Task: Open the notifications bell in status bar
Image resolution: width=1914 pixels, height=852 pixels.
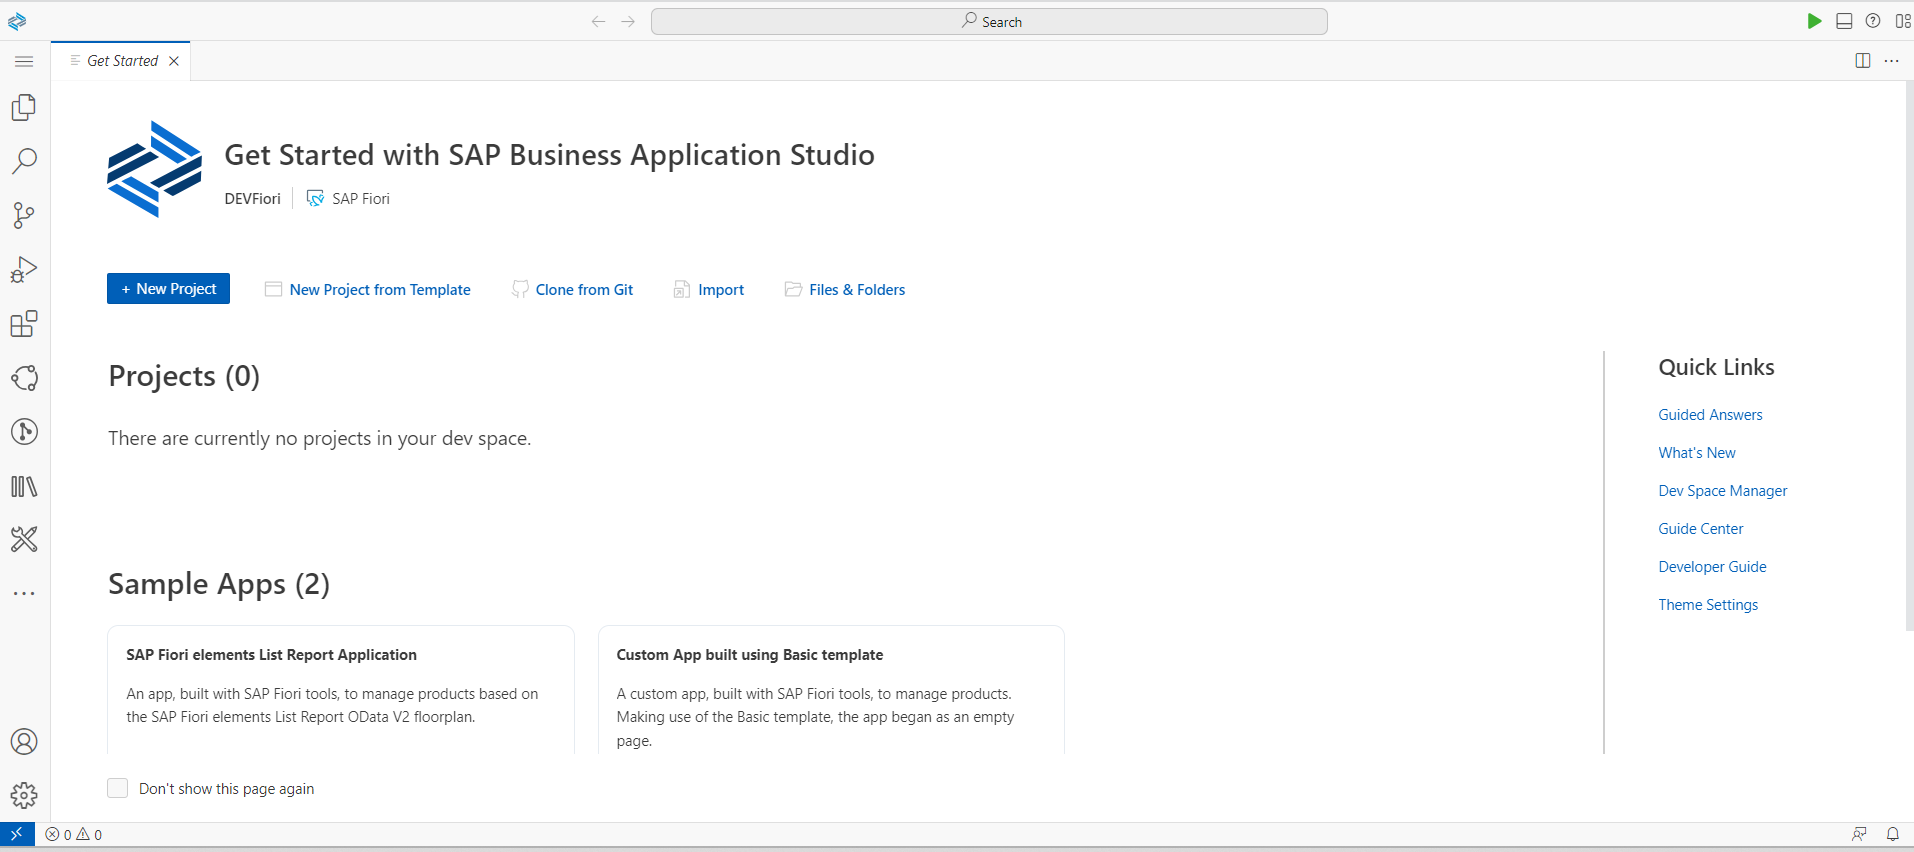Action: [1892, 834]
